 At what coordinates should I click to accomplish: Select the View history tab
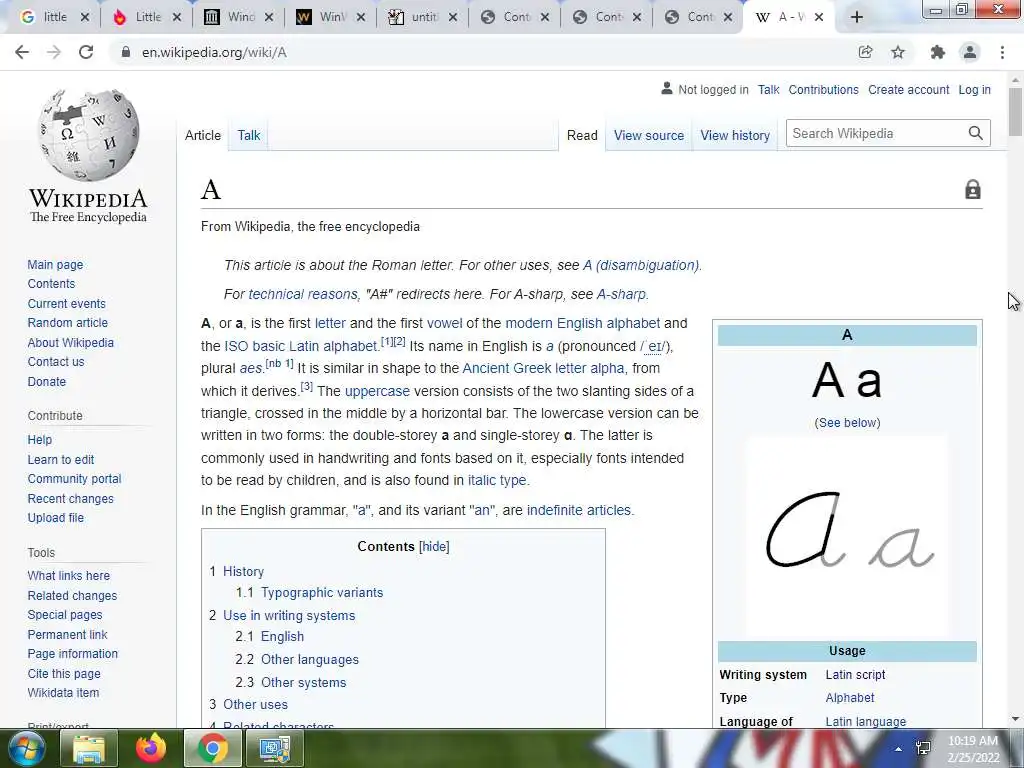tap(735, 135)
